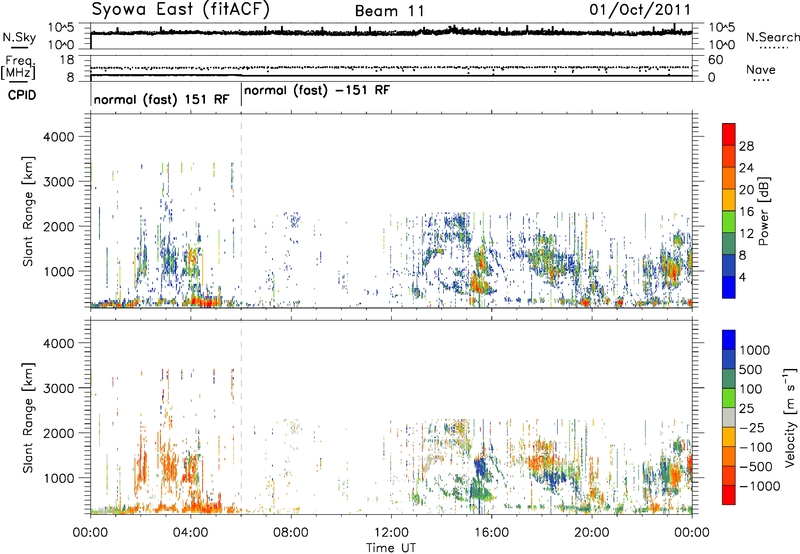Click the '04:00' time tick label
The width and height of the screenshot is (800, 554).
pos(190,533)
